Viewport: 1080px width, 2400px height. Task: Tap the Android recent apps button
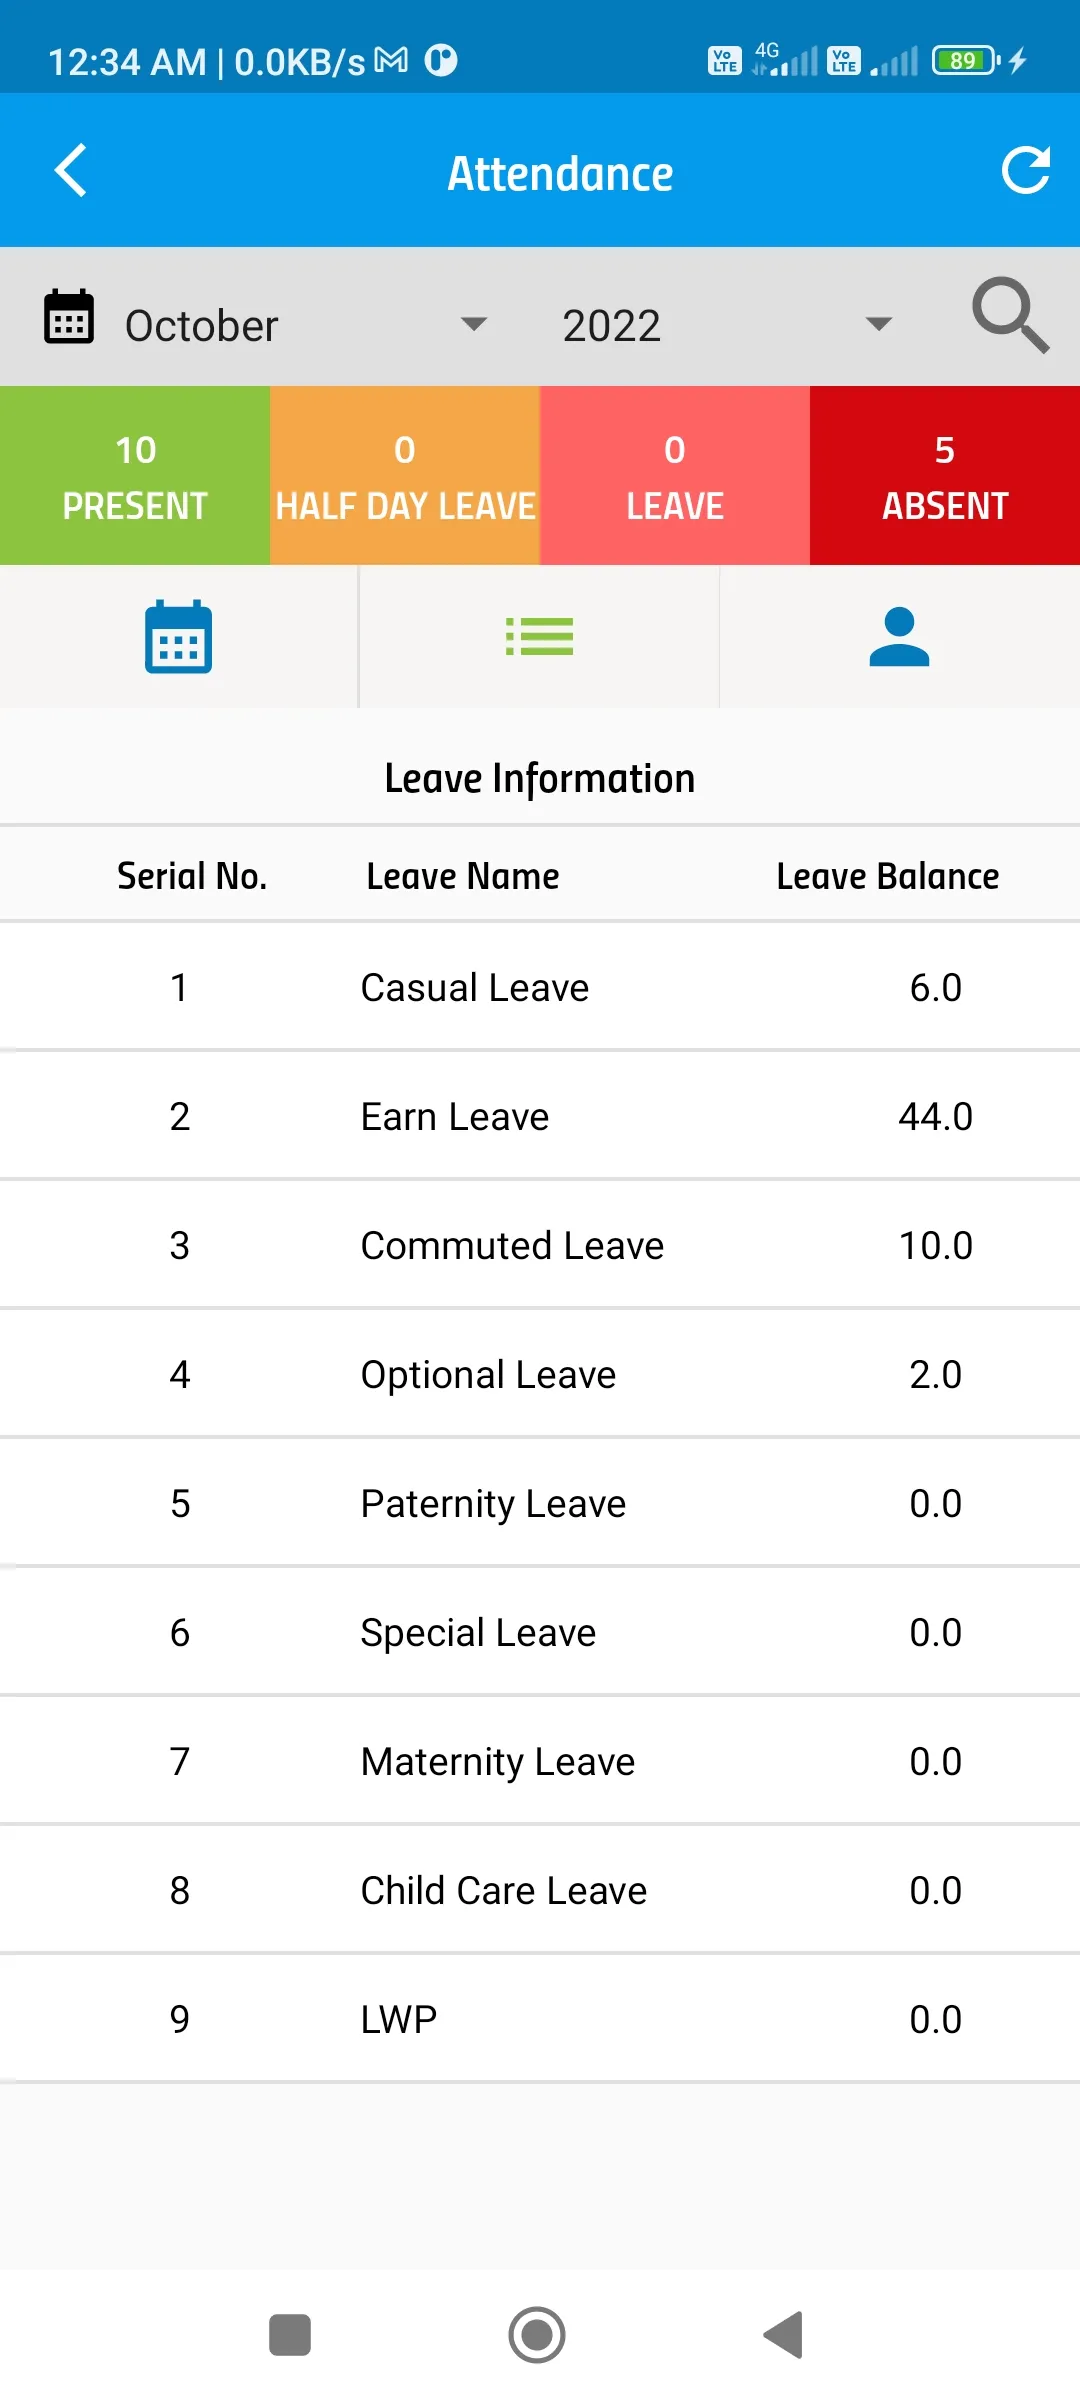(290, 2335)
